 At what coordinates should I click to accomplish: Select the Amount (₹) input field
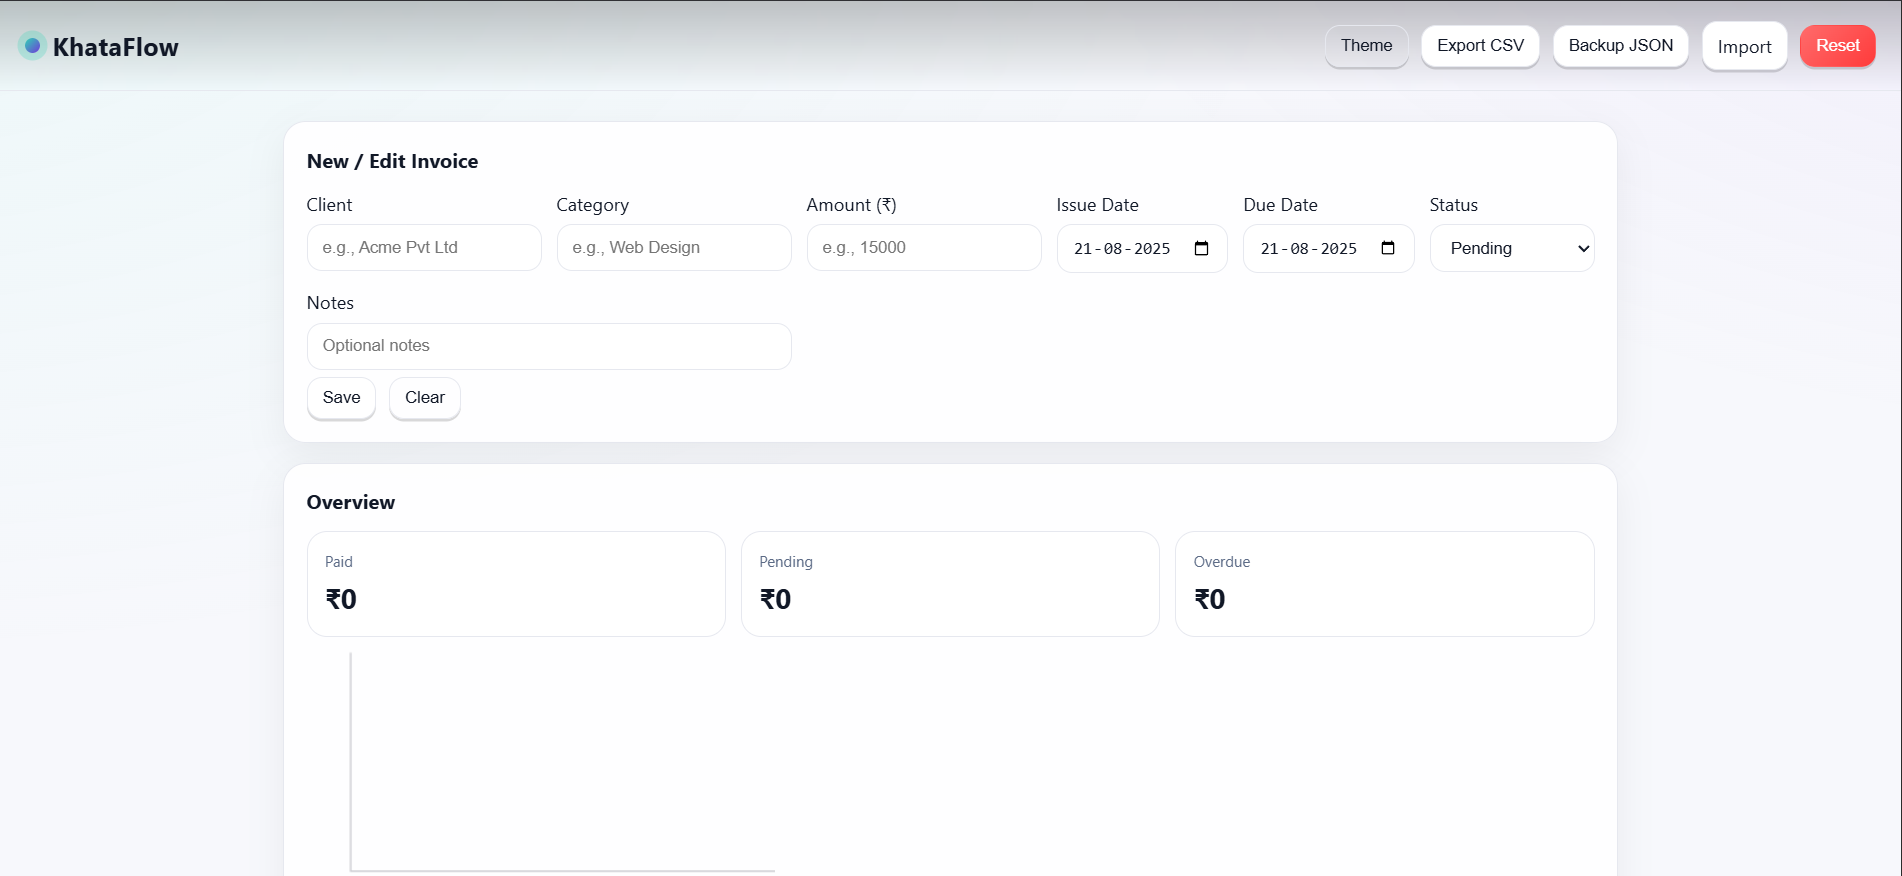point(924,248)
